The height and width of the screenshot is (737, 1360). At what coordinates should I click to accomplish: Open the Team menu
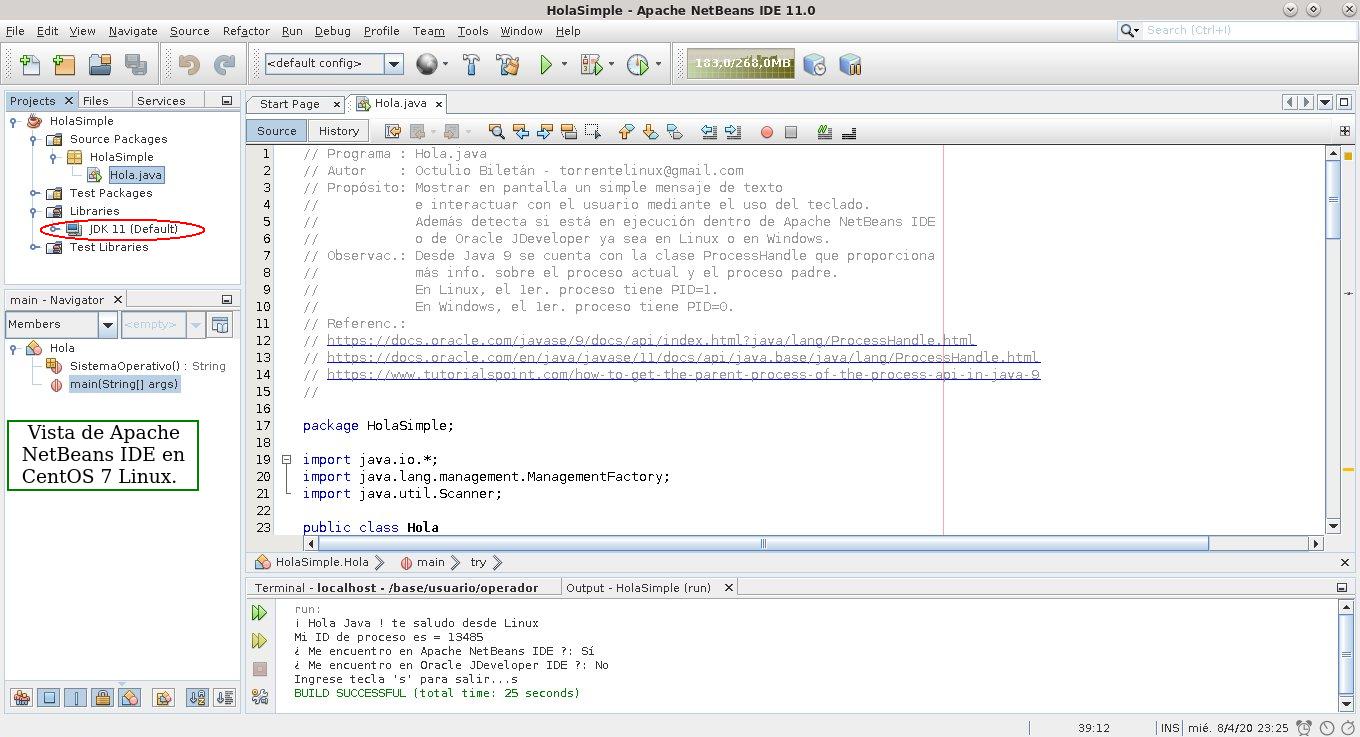pos(428,31)
